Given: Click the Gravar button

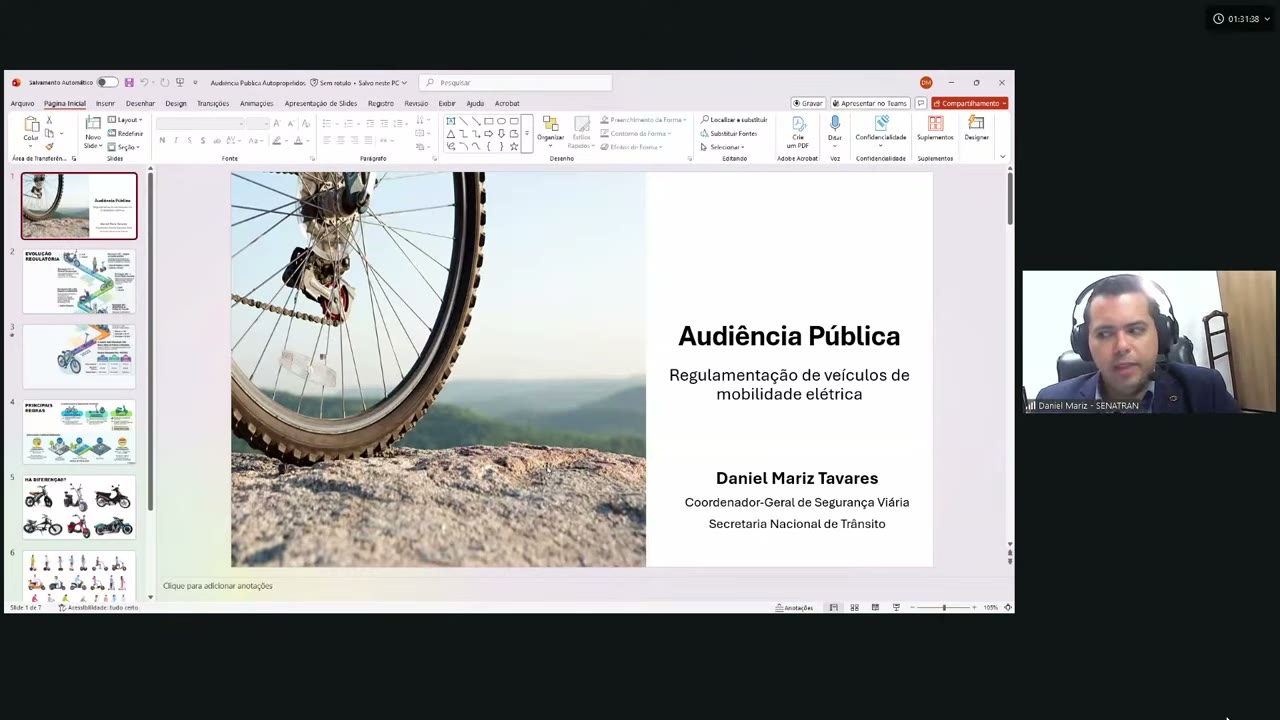Looking at the screenshot, I should [808, 103].
